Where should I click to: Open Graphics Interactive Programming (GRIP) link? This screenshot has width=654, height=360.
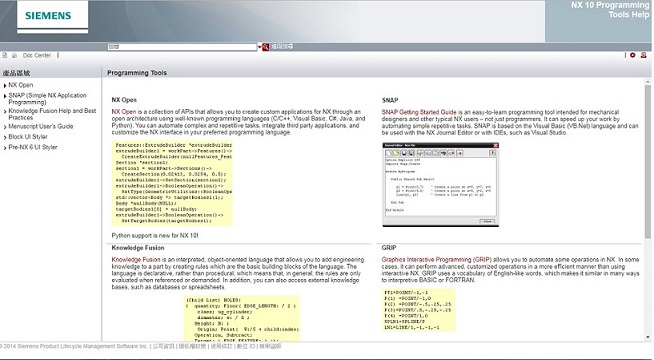[436, 259]
